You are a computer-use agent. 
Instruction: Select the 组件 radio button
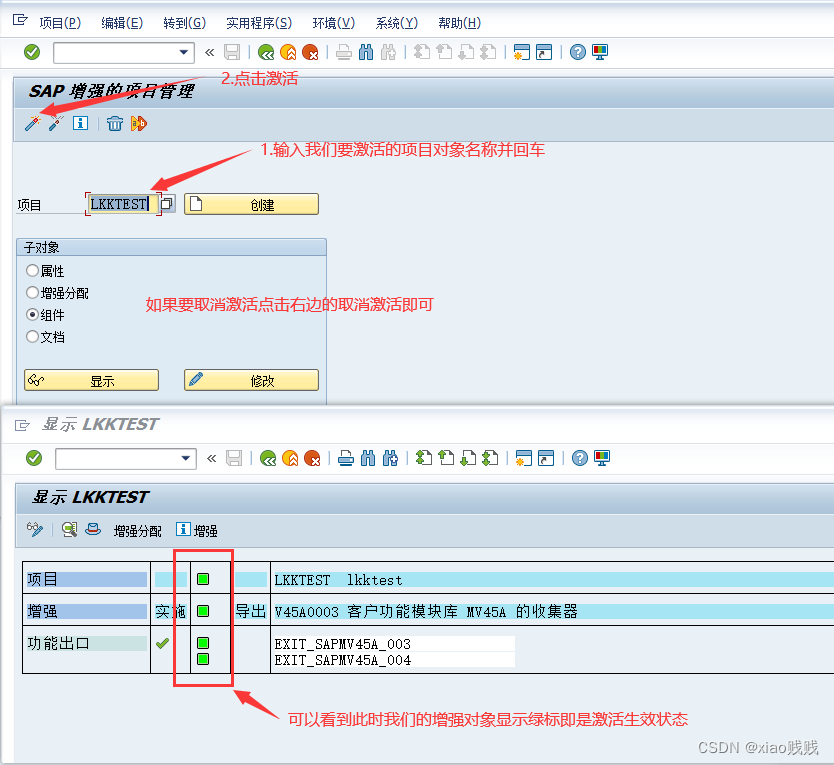(32, 317)
